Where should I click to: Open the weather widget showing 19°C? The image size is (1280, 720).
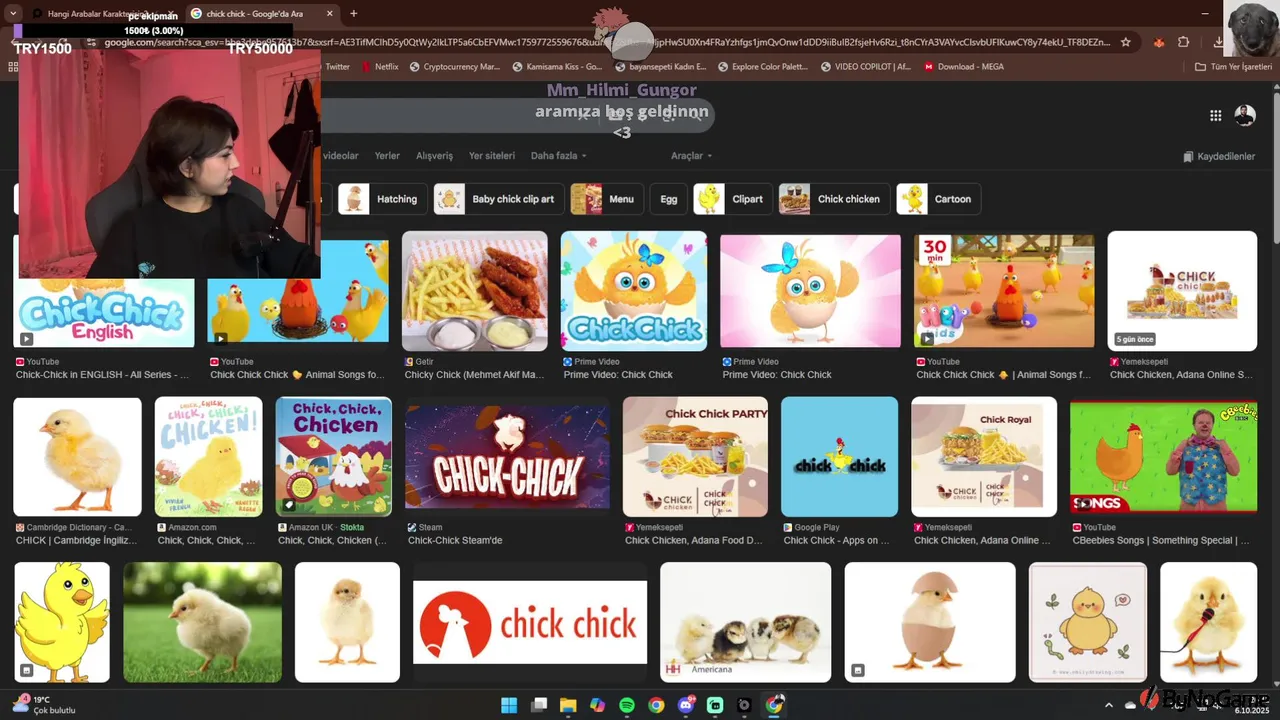pos(43,705)
